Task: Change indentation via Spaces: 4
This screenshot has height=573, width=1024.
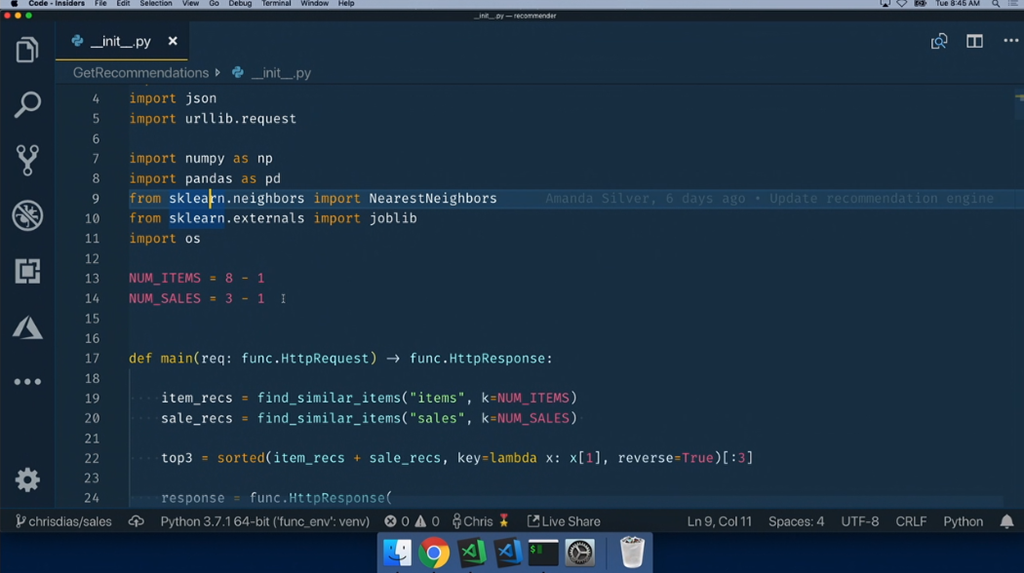Action: [796, 521]
